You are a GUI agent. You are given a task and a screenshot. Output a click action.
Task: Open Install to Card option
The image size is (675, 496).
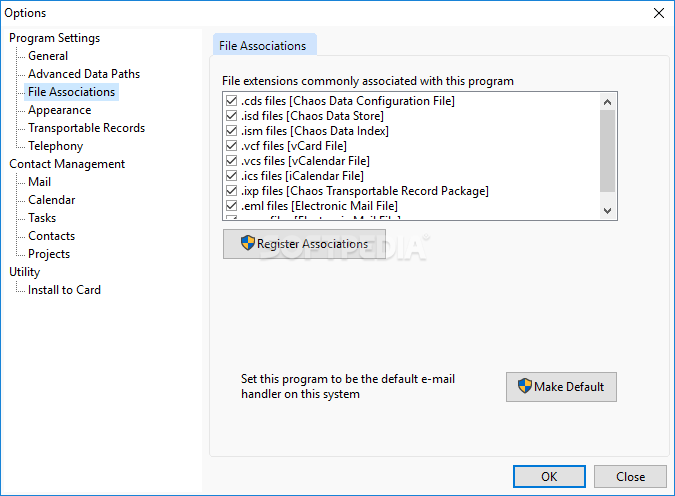[x=64, y=290]
